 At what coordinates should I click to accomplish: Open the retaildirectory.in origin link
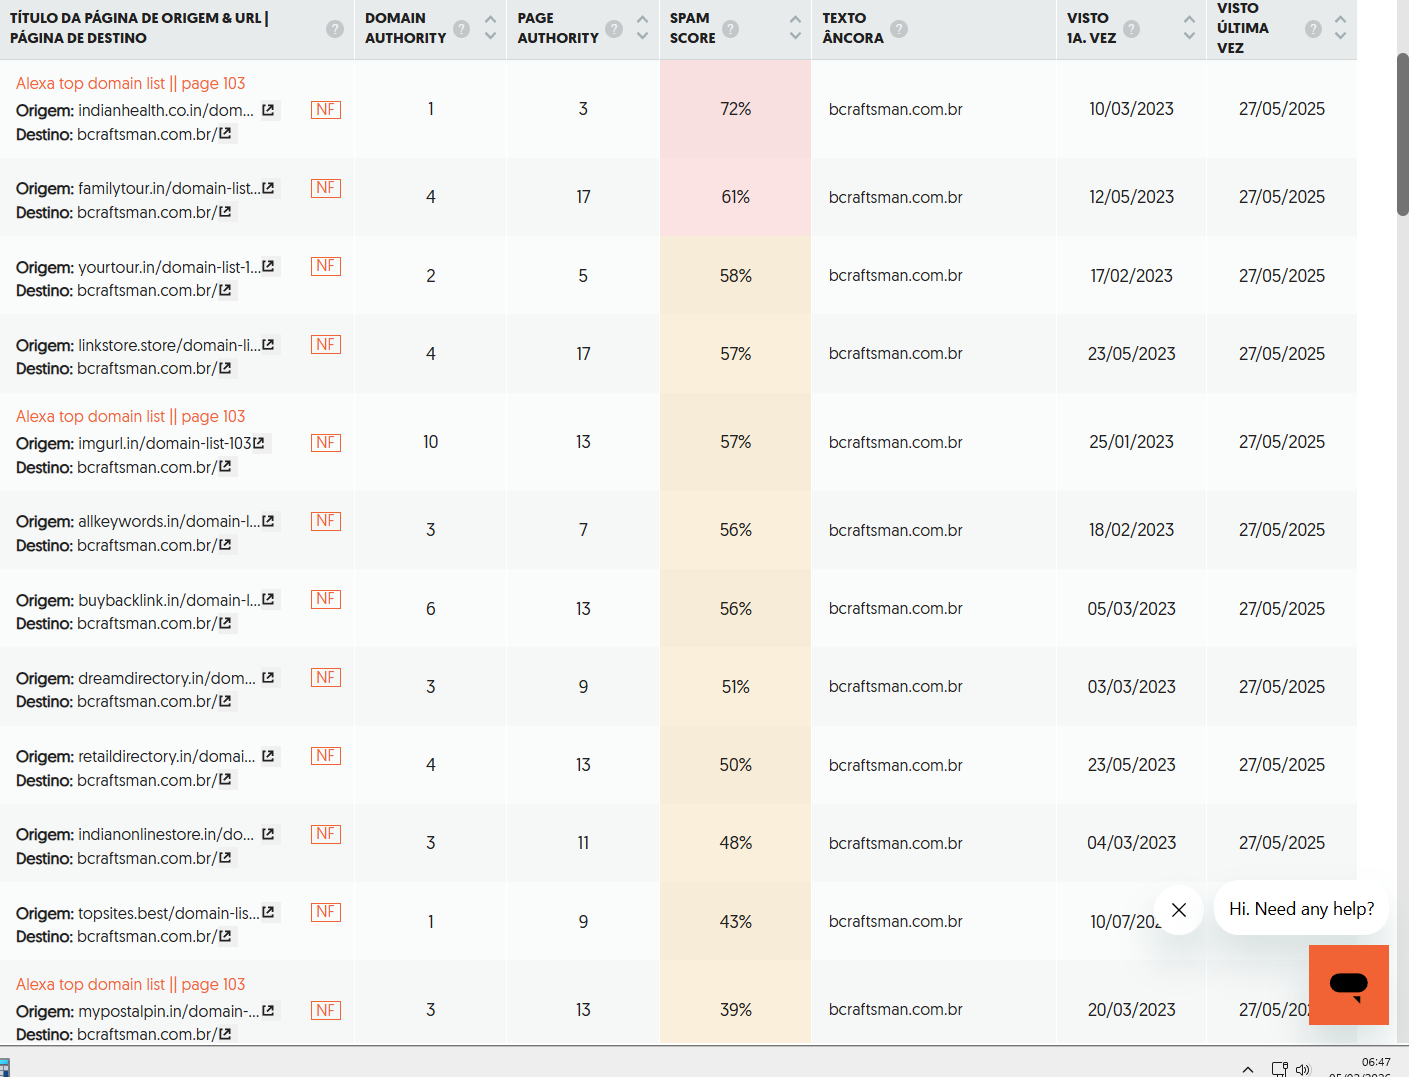[x=166, y=756]
